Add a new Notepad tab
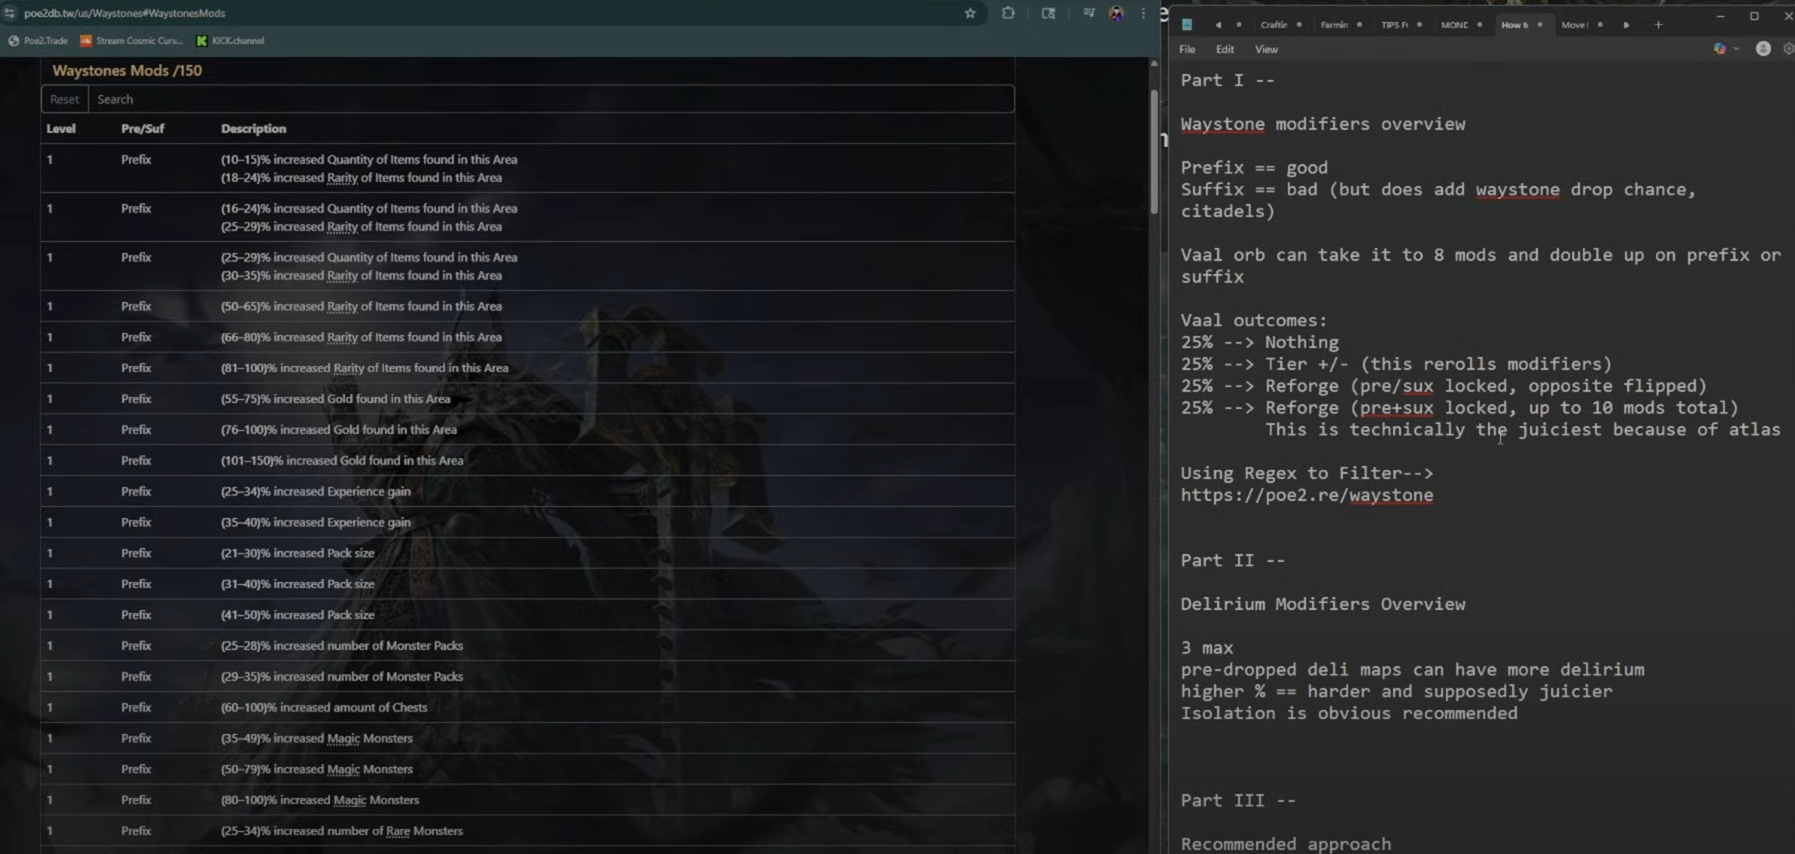This screenshot has height=854, width=1795. pos(1658,25)
